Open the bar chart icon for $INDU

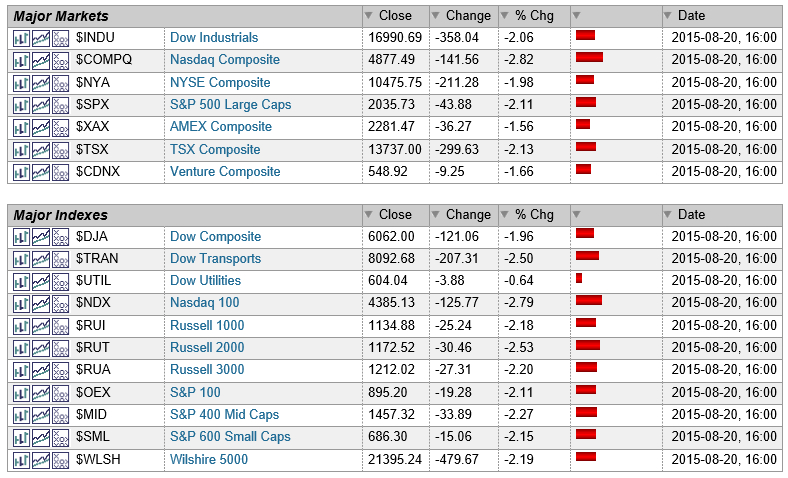pyautogui.click(x=22, y=38)
